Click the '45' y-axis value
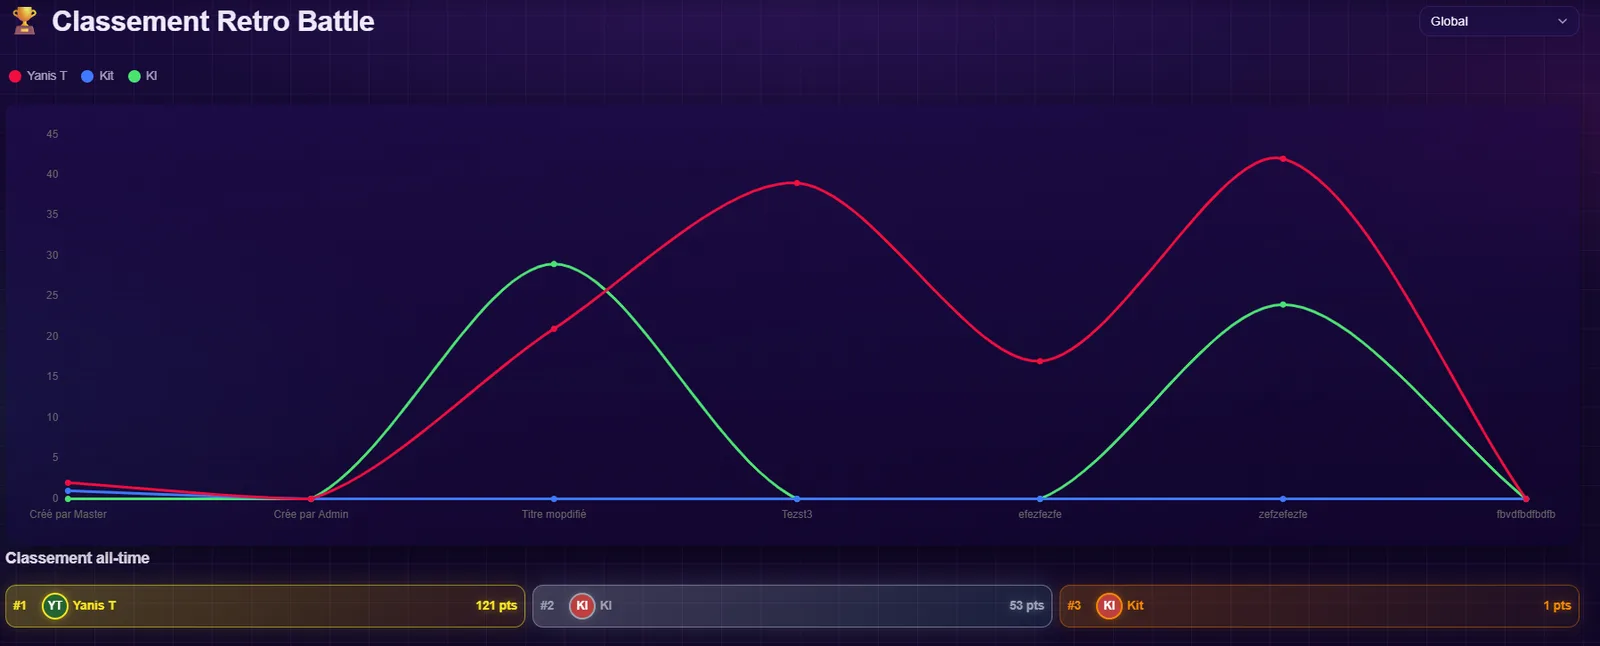This screenshot has height=646, width=1600. 52,134
